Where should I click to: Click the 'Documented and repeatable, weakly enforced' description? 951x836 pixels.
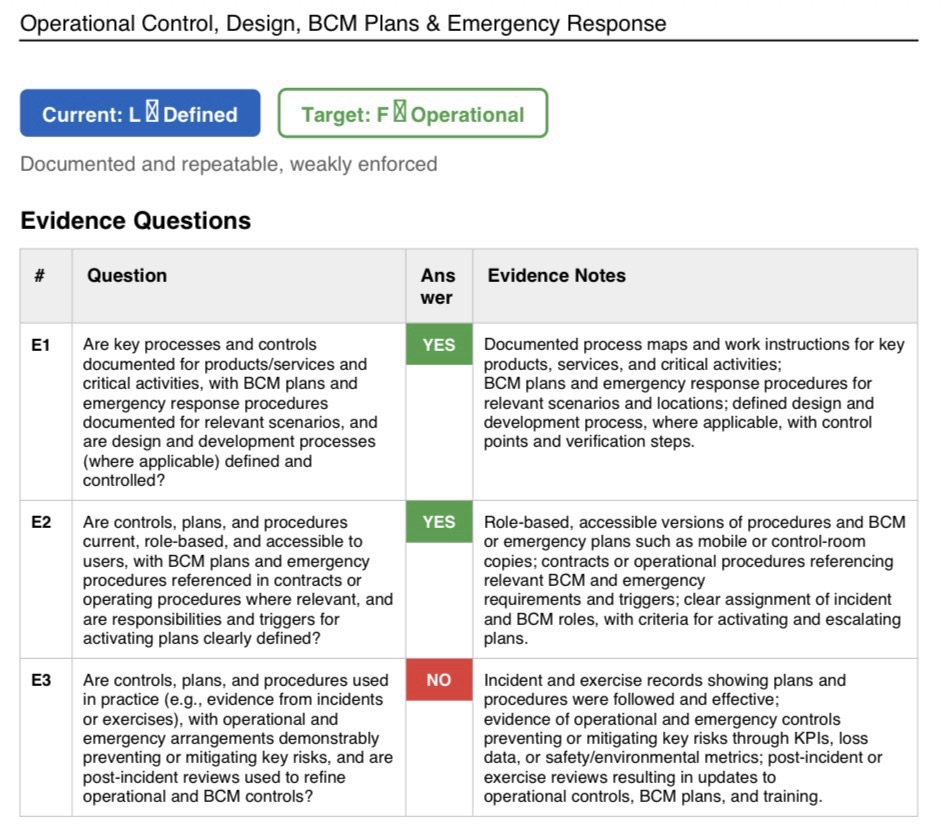[229, 164]
